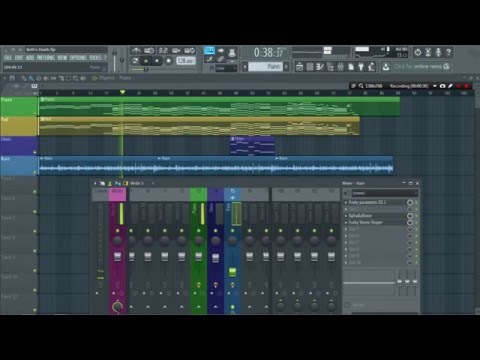
Task: Select the Piano playlist track header
Action: [19, 106]
